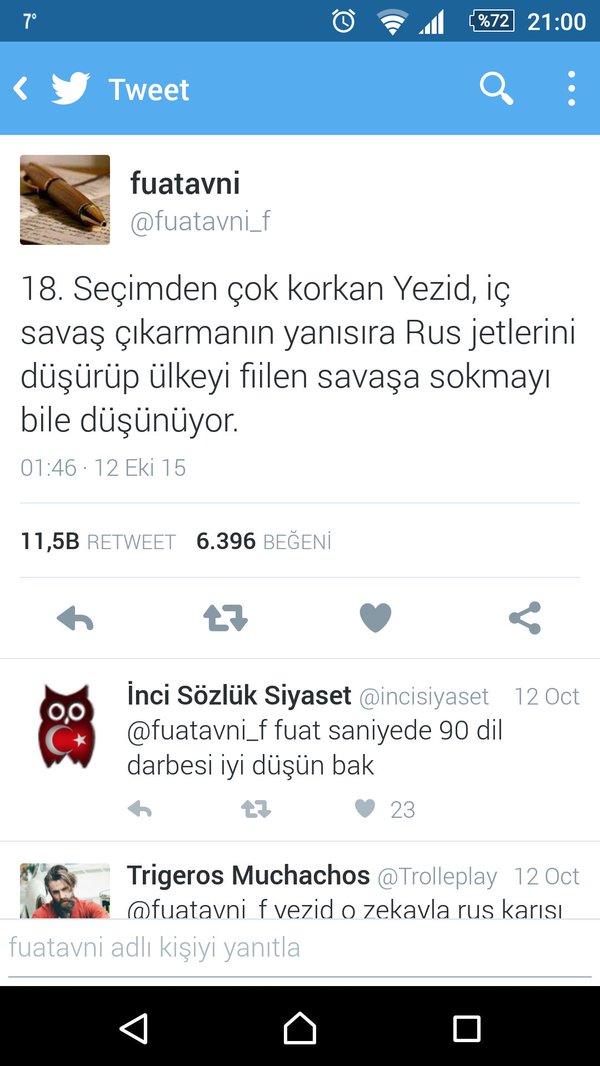Open Android recent apps button
600x1066 pixels.
click(467, 1029)
